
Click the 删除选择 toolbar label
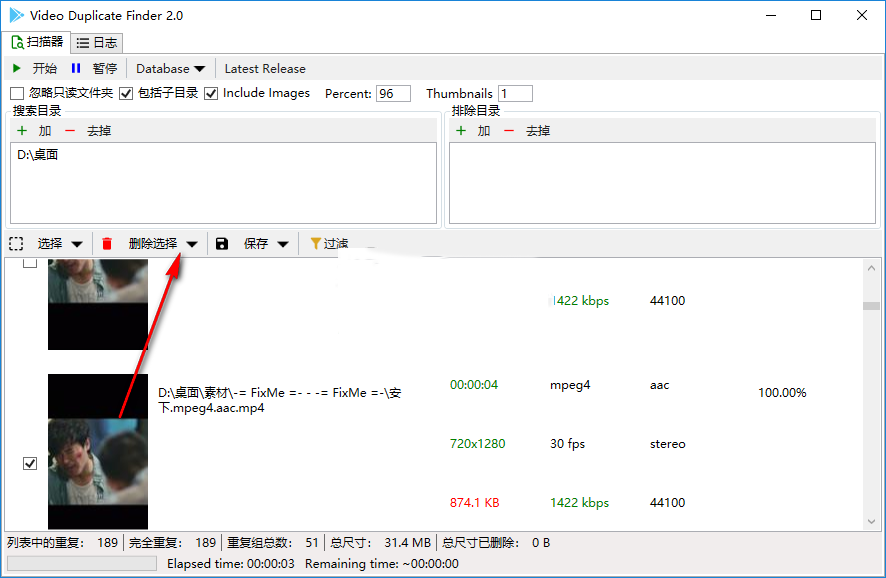(153, 244)
